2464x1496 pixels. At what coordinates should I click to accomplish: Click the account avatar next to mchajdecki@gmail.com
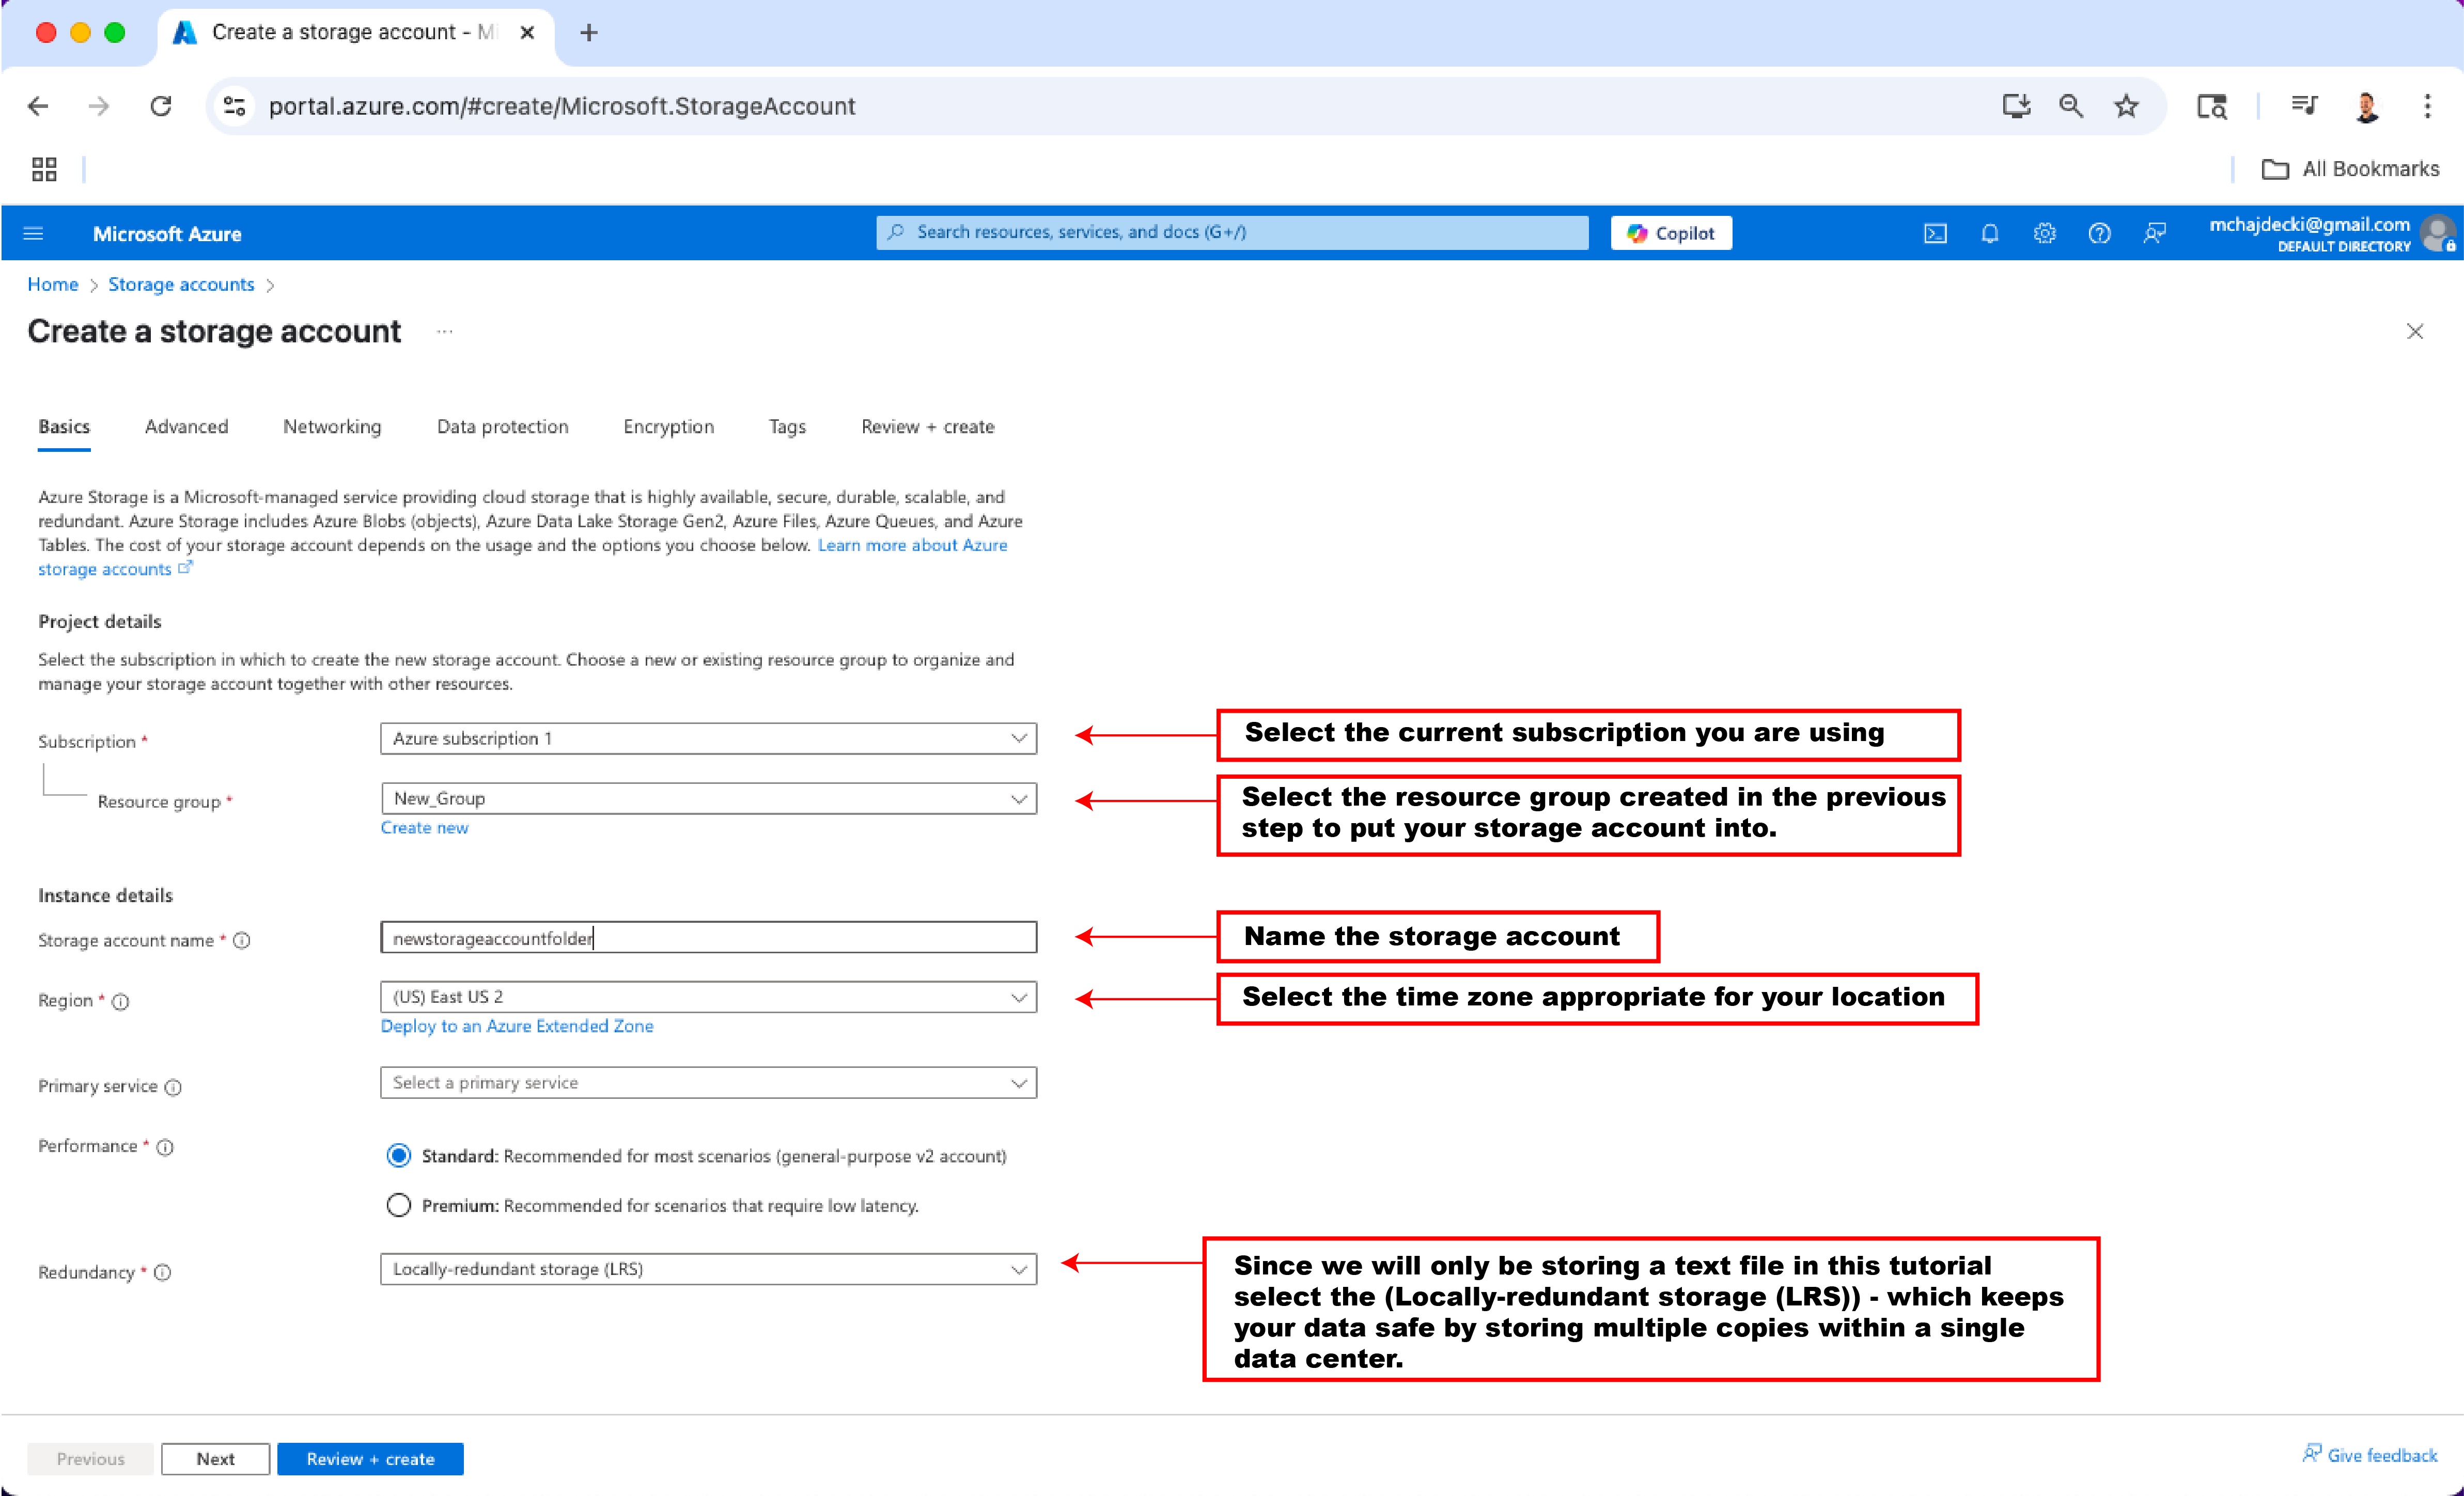tap(2438, 233)
